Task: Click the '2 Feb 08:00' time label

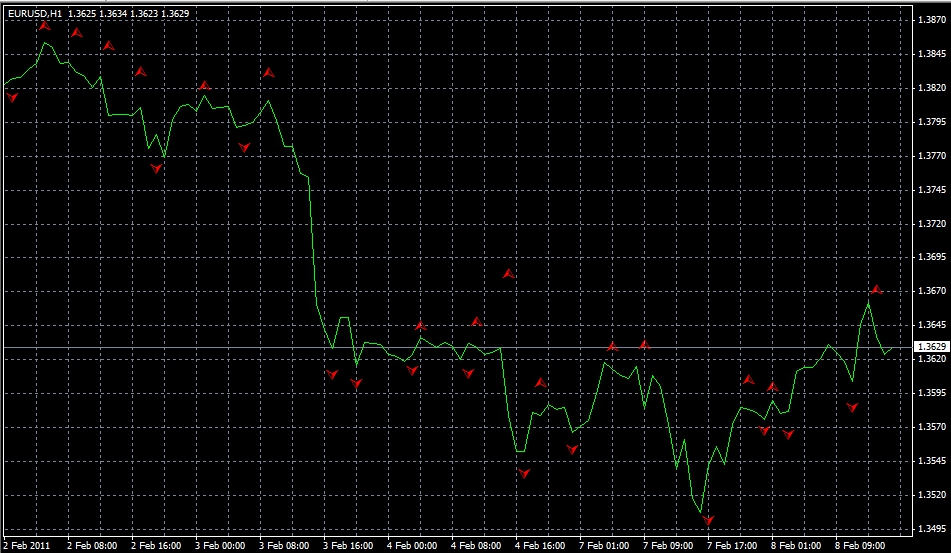Action: coord(92,545)
